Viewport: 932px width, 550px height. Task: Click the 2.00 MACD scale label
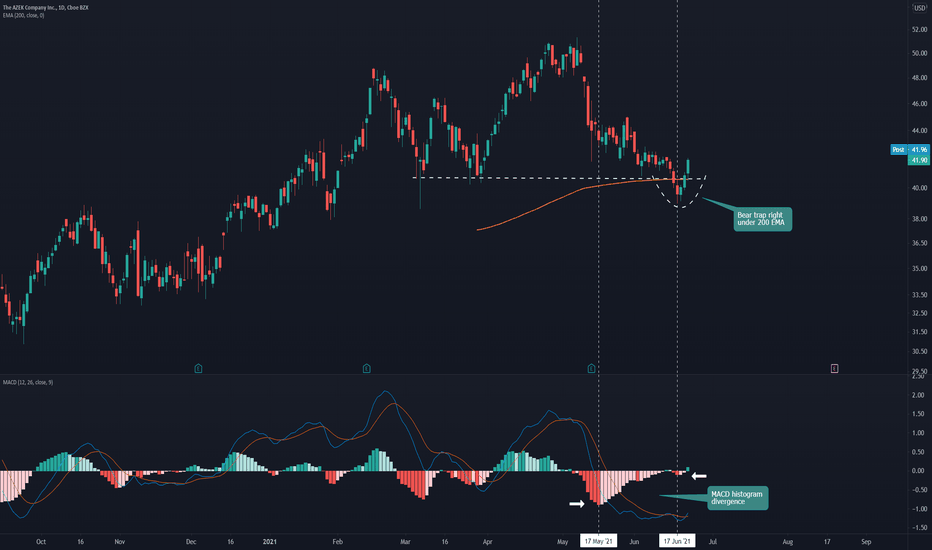click(x=919, y=395)
